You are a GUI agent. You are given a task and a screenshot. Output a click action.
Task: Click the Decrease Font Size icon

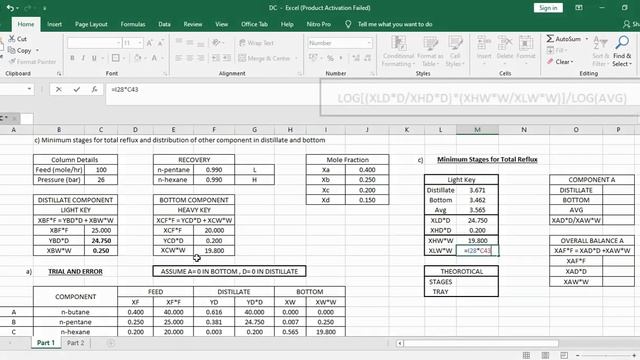(x=160, y=43)
